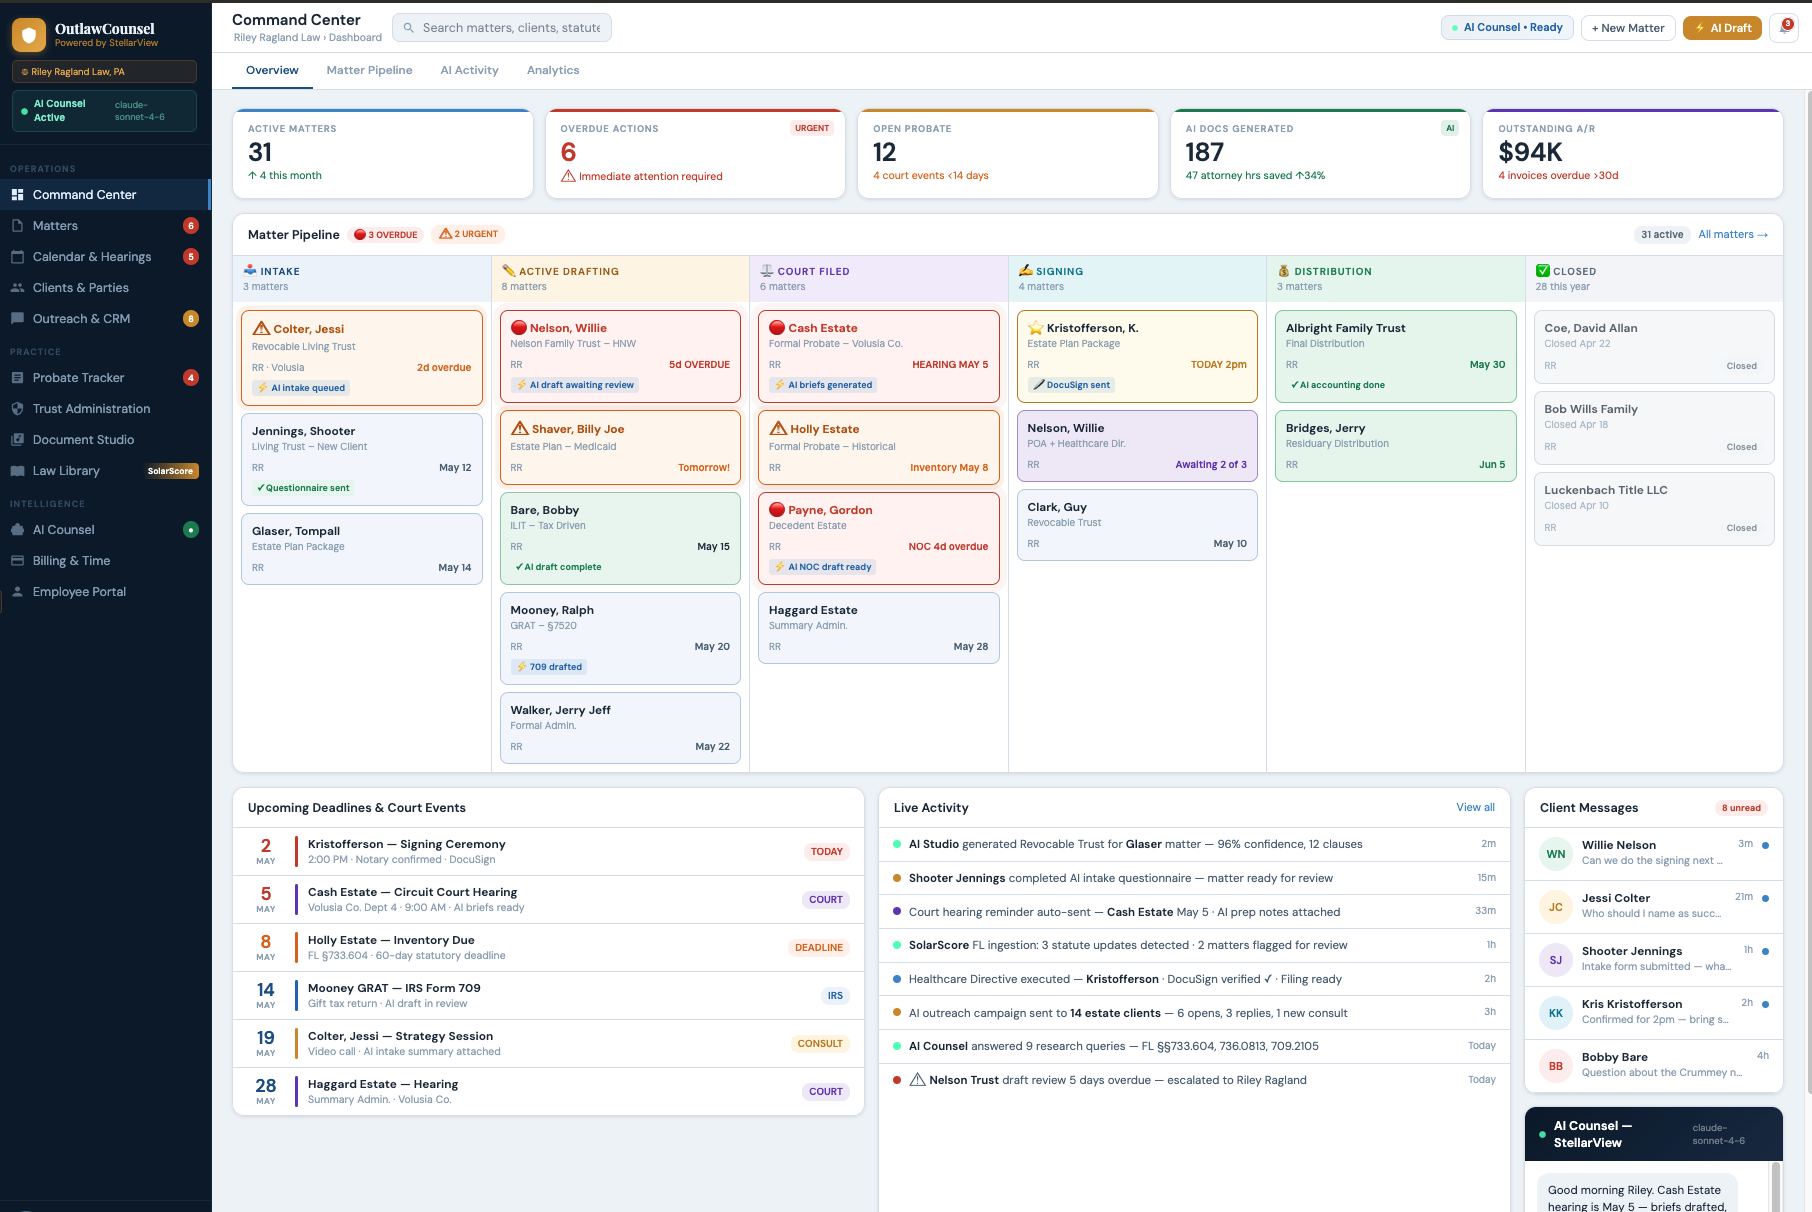Click the AI Counsel Ready status pill
The image size is (1812, 1212).
point(1507,28)
